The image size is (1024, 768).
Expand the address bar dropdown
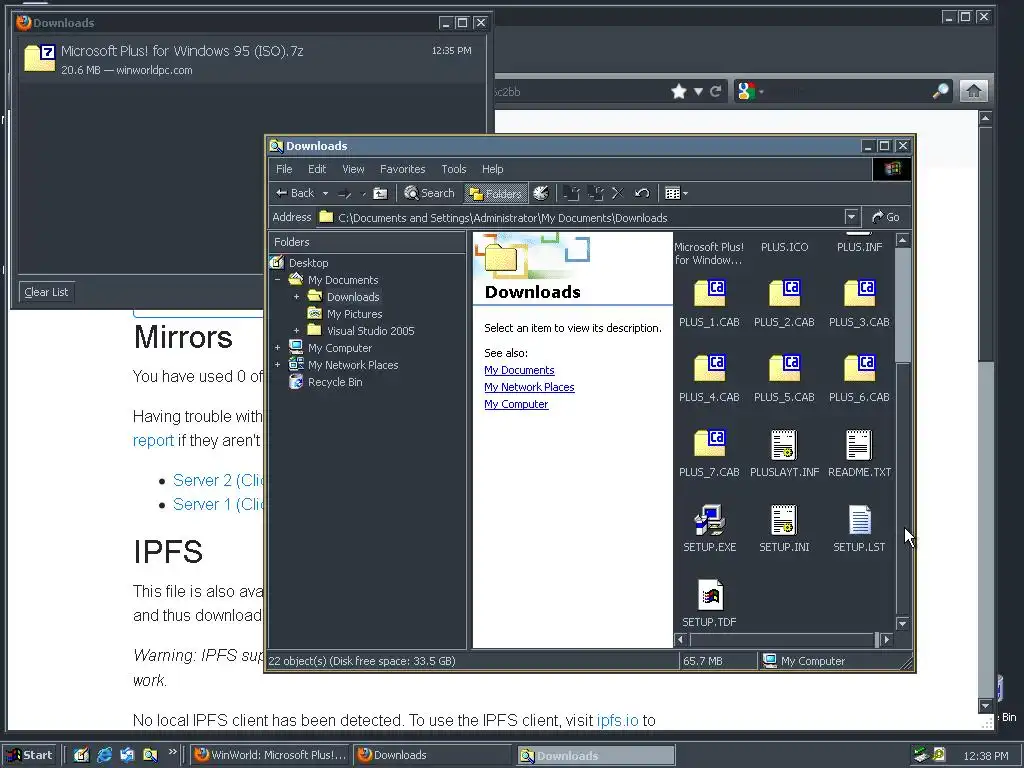(851, 217)
